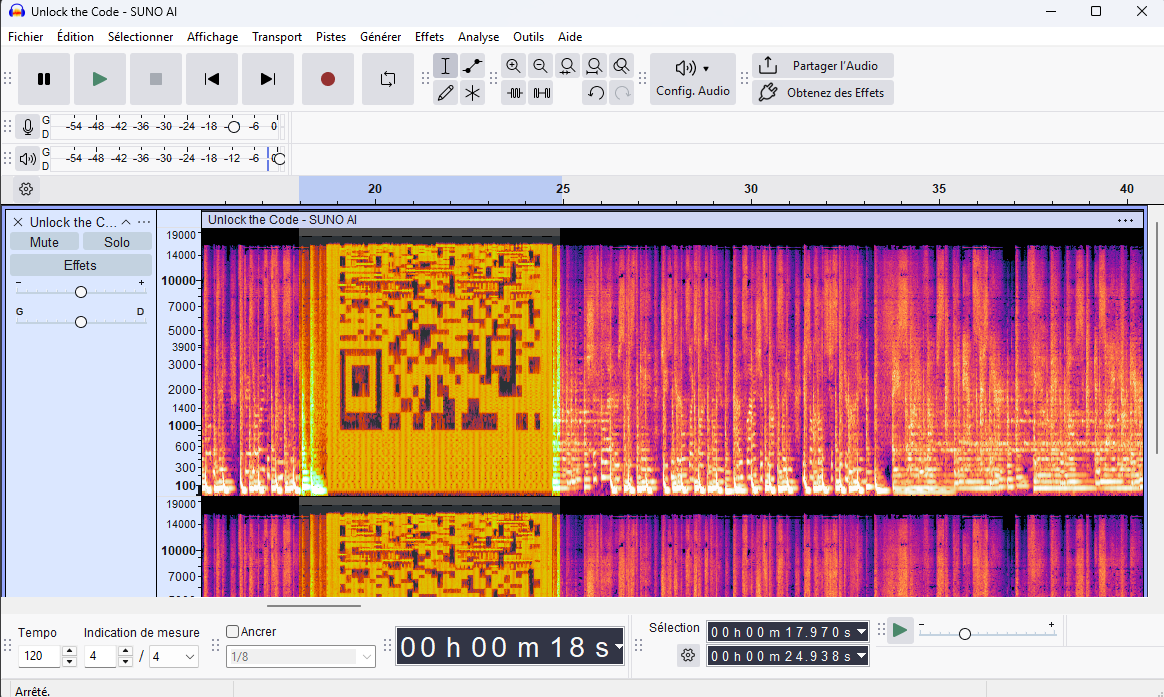
Task: Click the Partager l'Audio button
Action: pos(822,66)
